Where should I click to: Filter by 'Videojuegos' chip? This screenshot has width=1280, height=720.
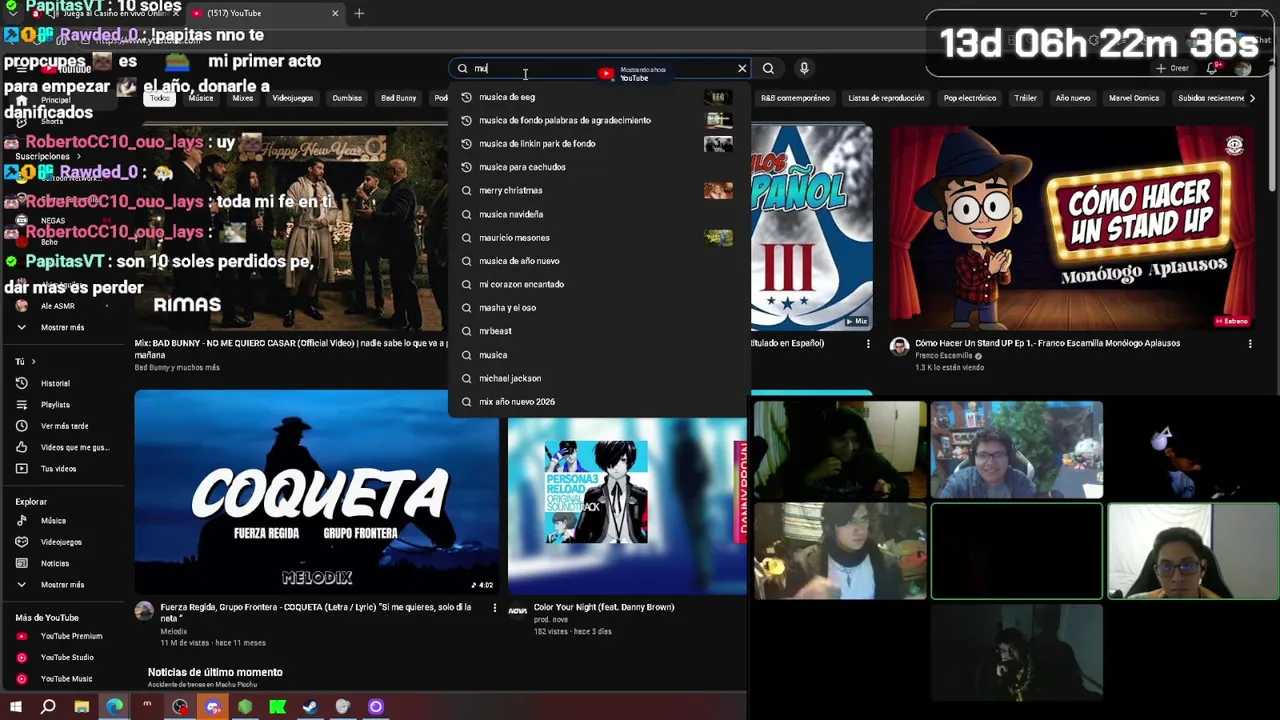tap(293, 98)
